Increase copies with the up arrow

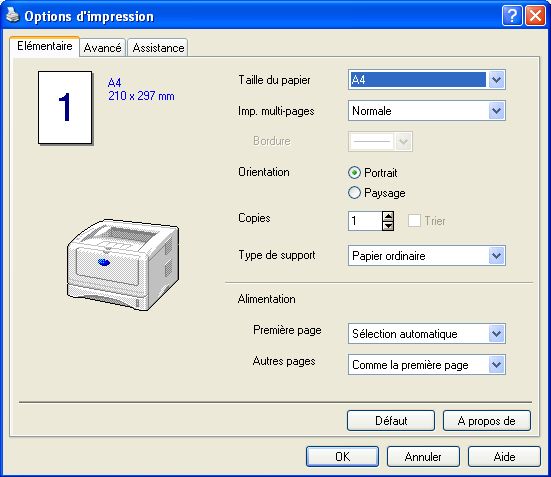click(x=388, y=216)
